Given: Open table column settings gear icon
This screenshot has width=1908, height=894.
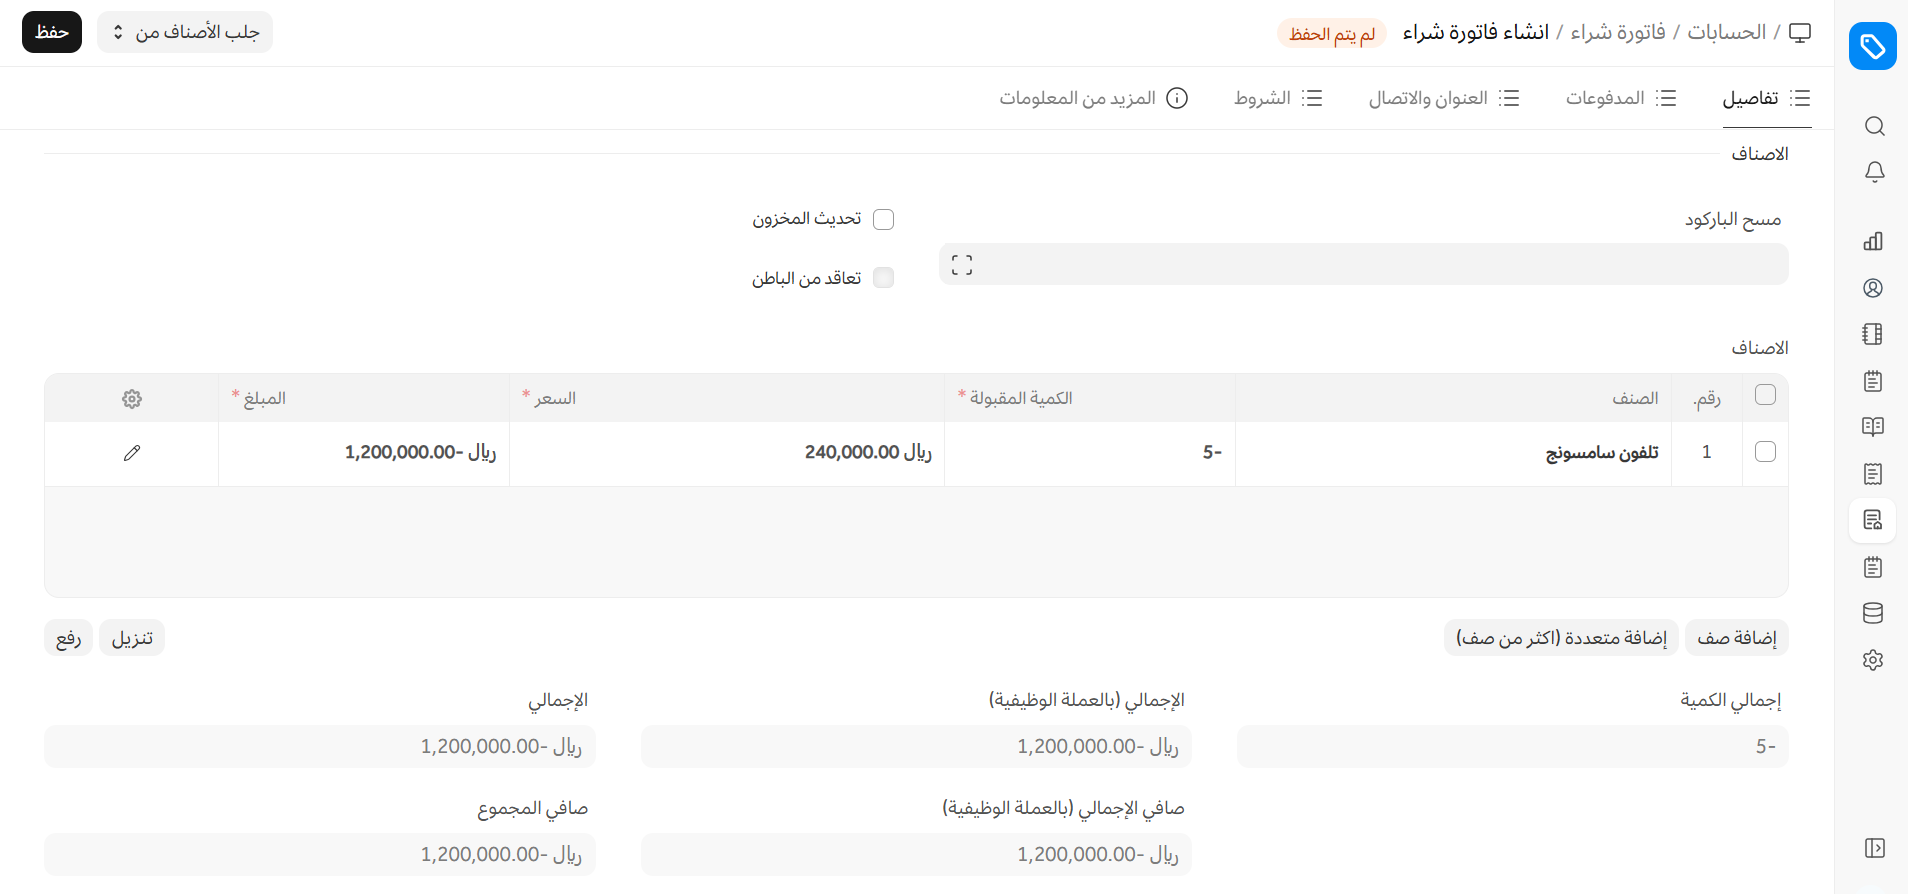Looking at the screenshot, I should coord(132,399).
